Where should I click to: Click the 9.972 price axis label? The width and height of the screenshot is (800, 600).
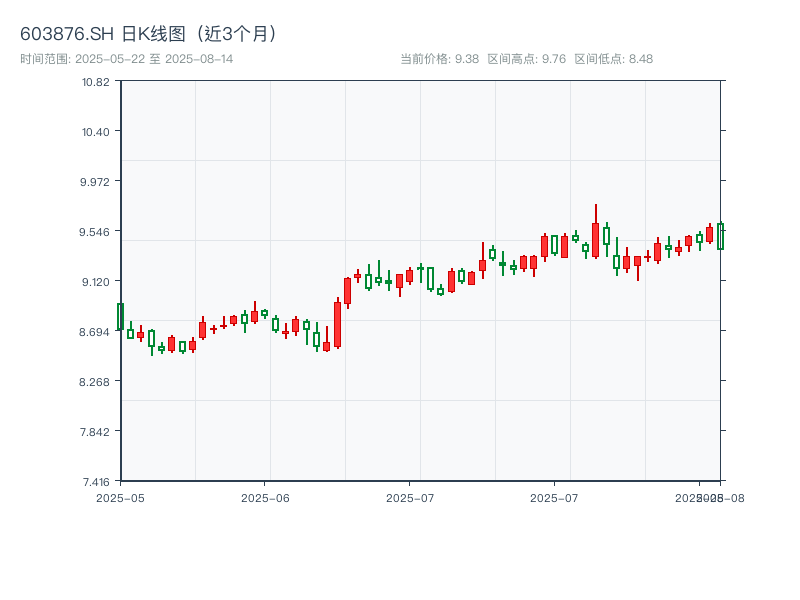(x=96, y=181)
